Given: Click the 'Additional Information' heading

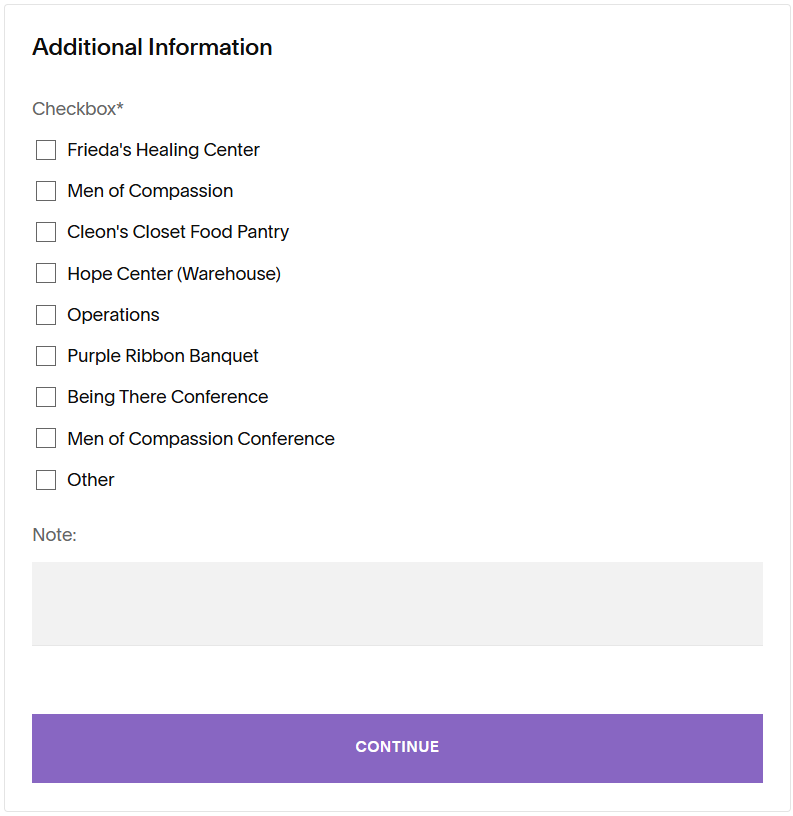Looking at the screenshot, I should (152, 47).
